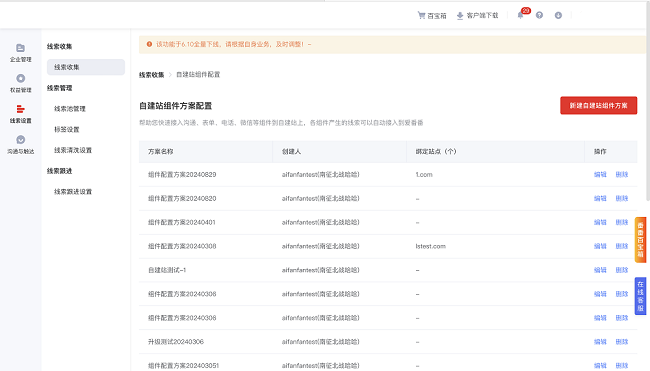Click the orange warning icon in the banner
This screenshot has width=650, height=371.
[x=149, y=44]
